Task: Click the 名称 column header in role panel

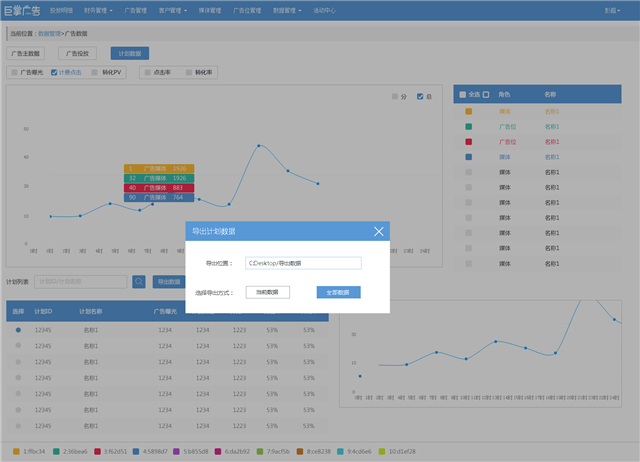Action: coord(550,94)
